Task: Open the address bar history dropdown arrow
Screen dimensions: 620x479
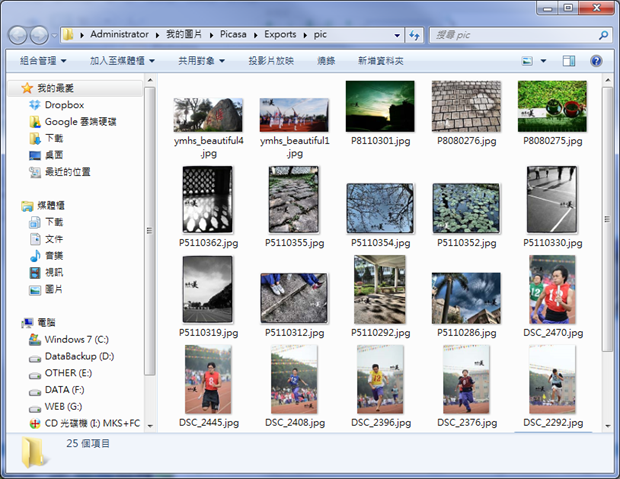Action: 397,35
